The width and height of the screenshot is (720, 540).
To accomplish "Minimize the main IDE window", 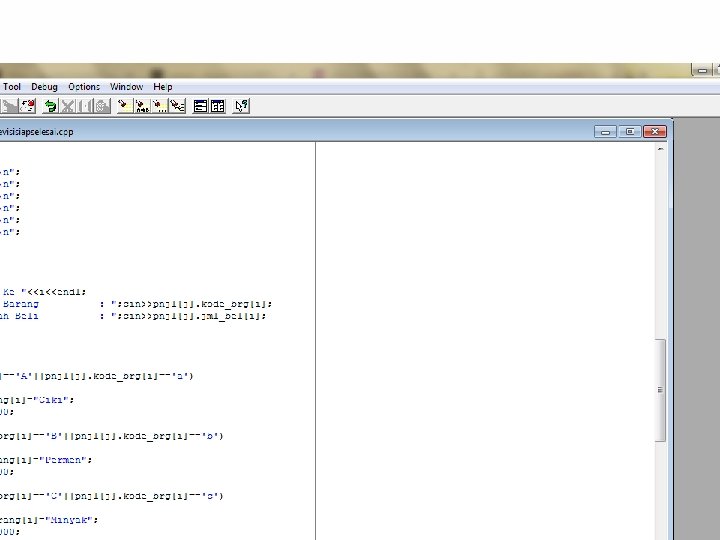I will pyautogui.click(x=702, y=70).
